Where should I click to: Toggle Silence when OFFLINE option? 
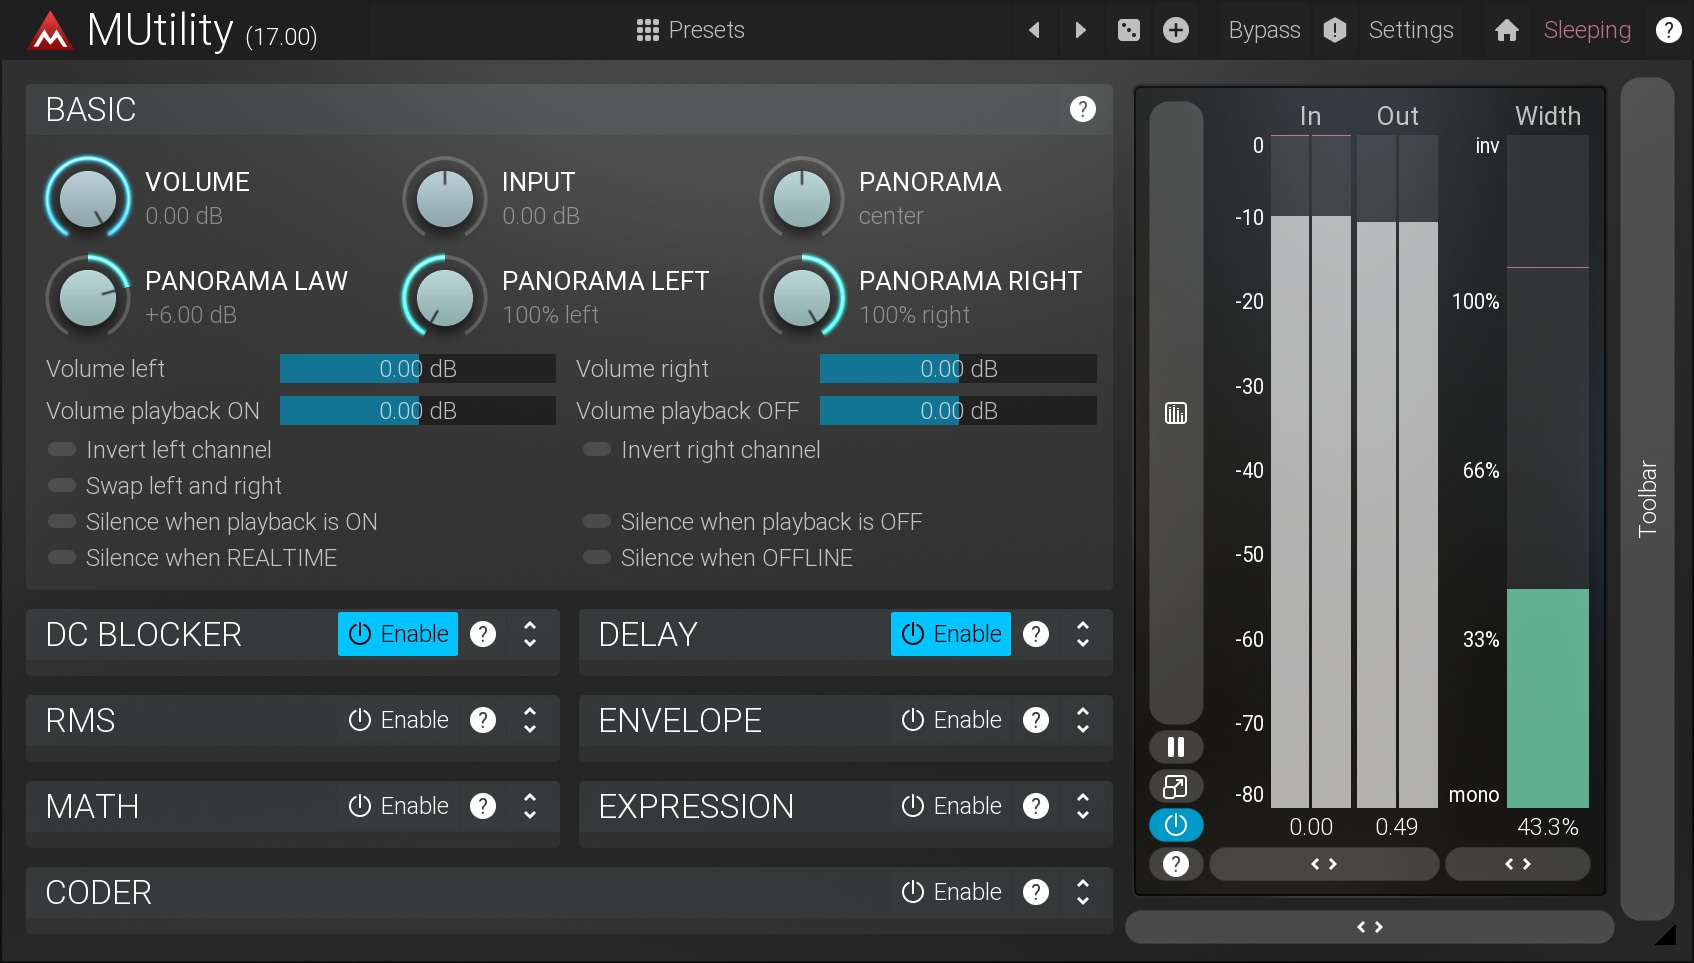tap(597, 558)
